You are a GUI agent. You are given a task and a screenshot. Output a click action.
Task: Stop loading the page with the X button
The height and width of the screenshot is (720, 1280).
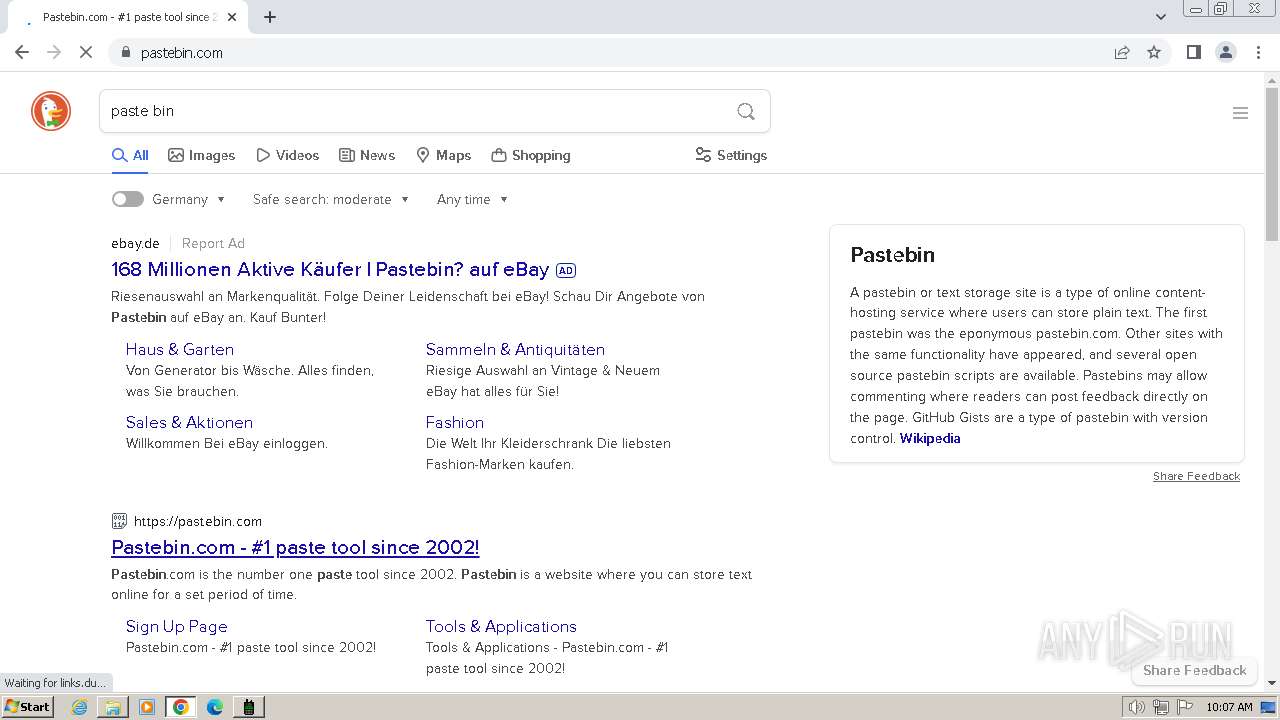pos(86,52)
